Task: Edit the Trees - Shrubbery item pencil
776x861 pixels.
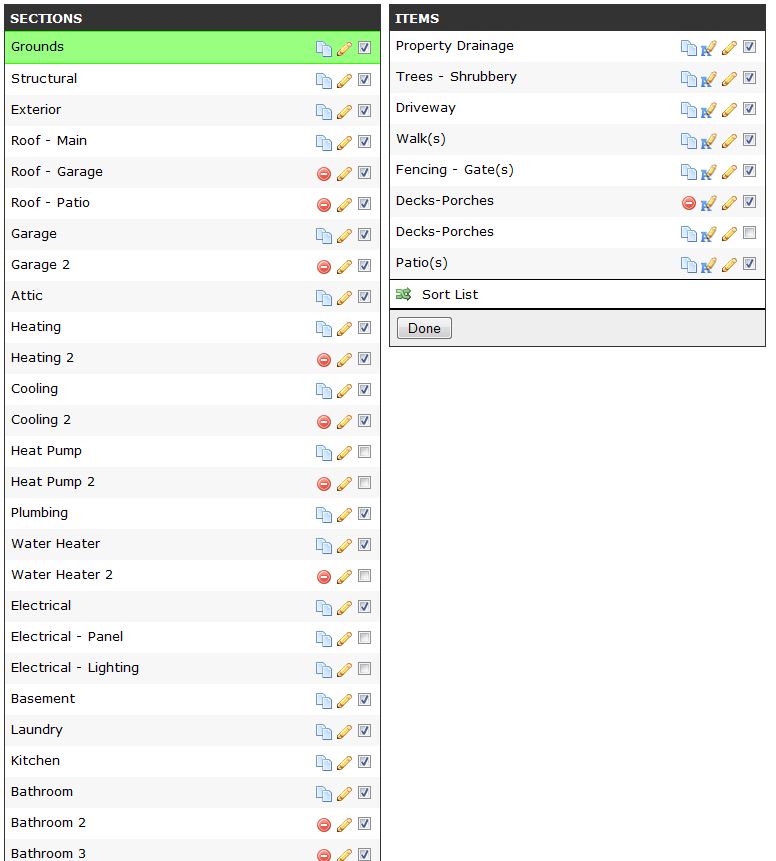Action: pos(729,79)
